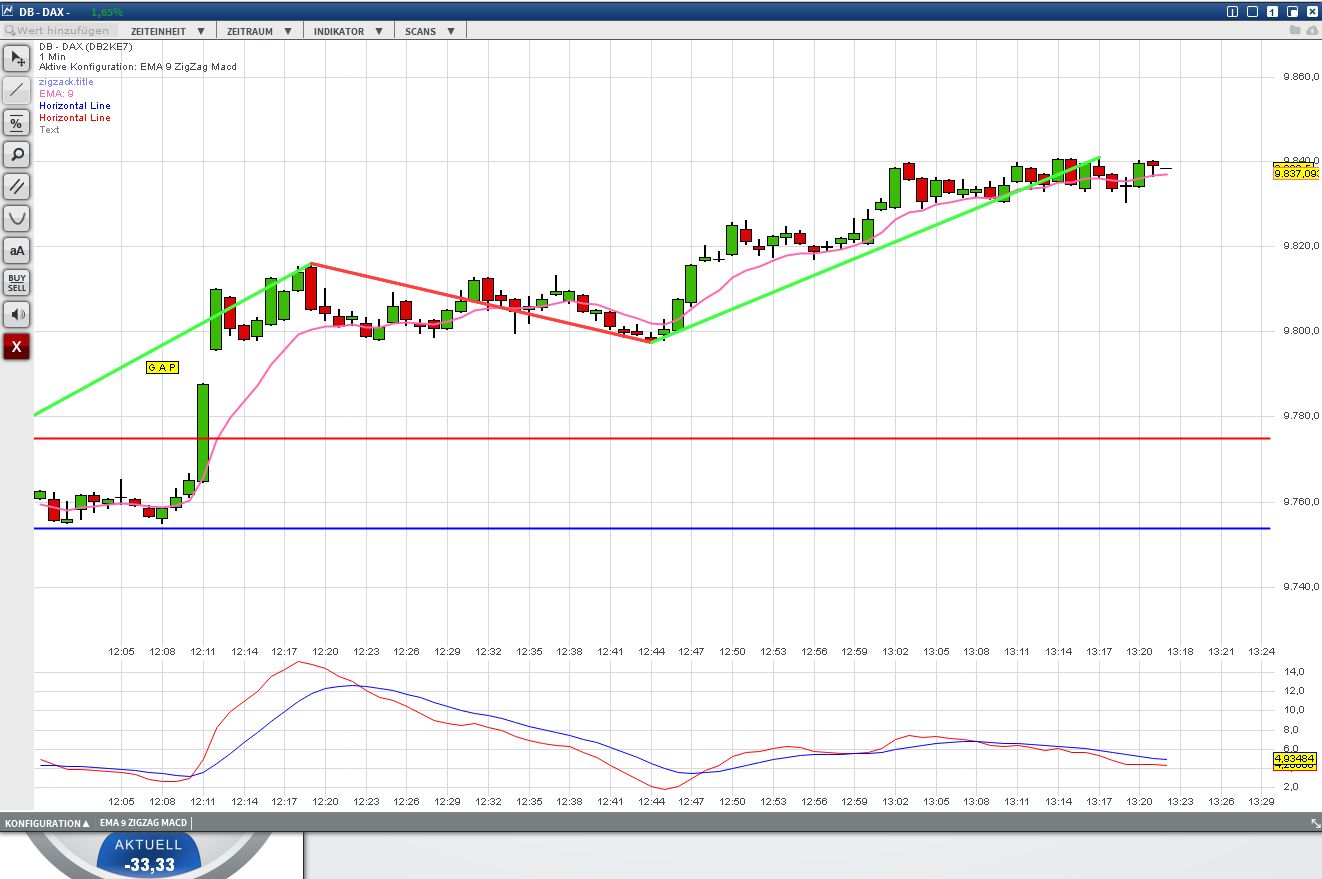The width and height of the screenshot is (1322, 879).
Task: Click the 4,93484 MACD value tag
Action: [1295, 760]
